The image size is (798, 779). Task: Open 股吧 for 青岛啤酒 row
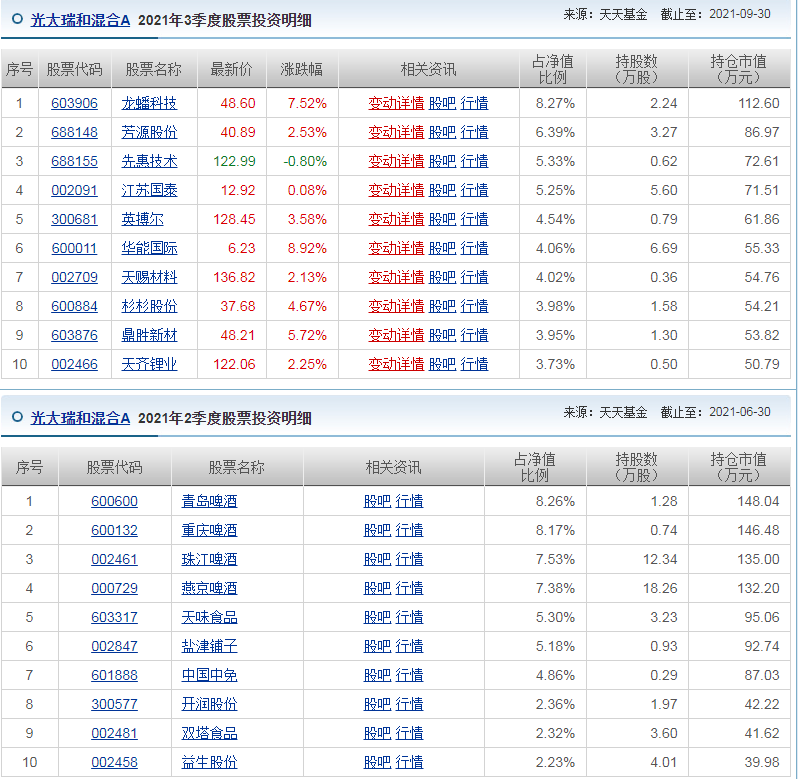coord(377,501)
